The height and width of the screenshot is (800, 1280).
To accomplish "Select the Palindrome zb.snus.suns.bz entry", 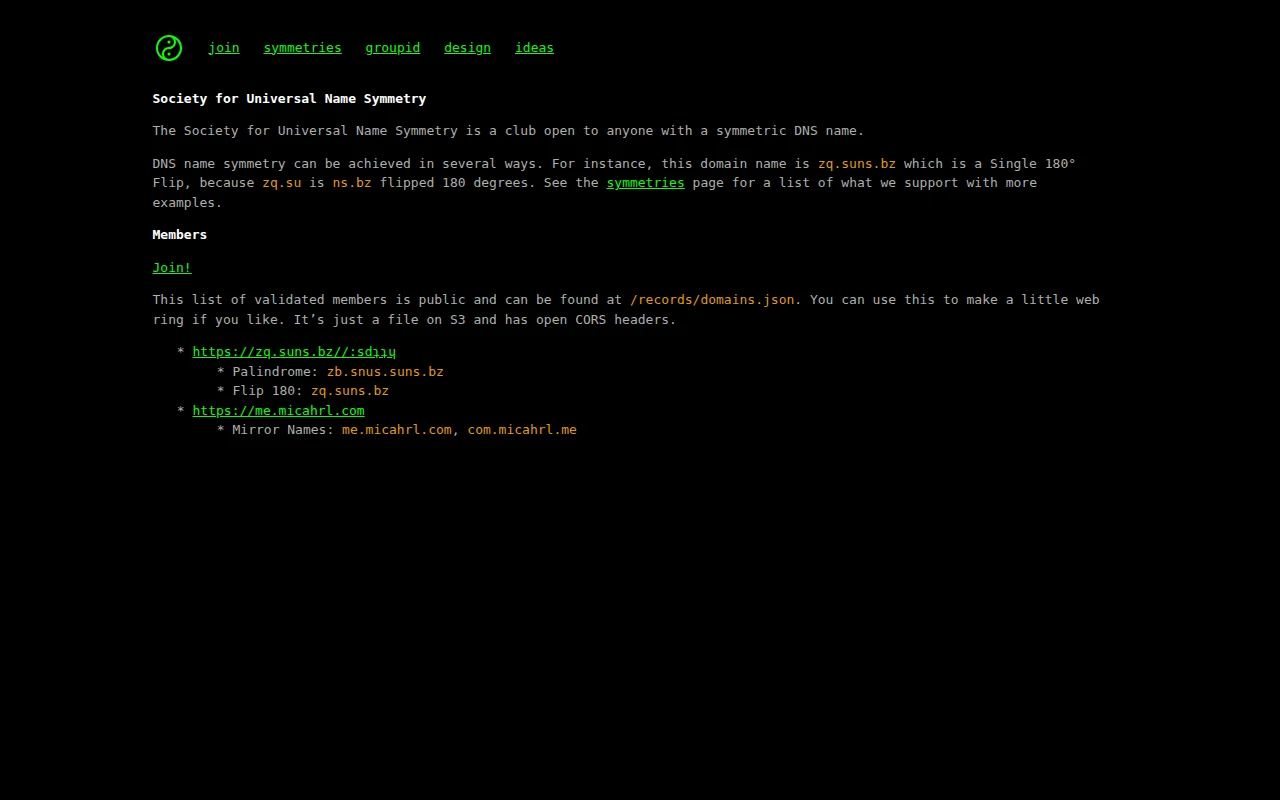I will pos(385,371).
